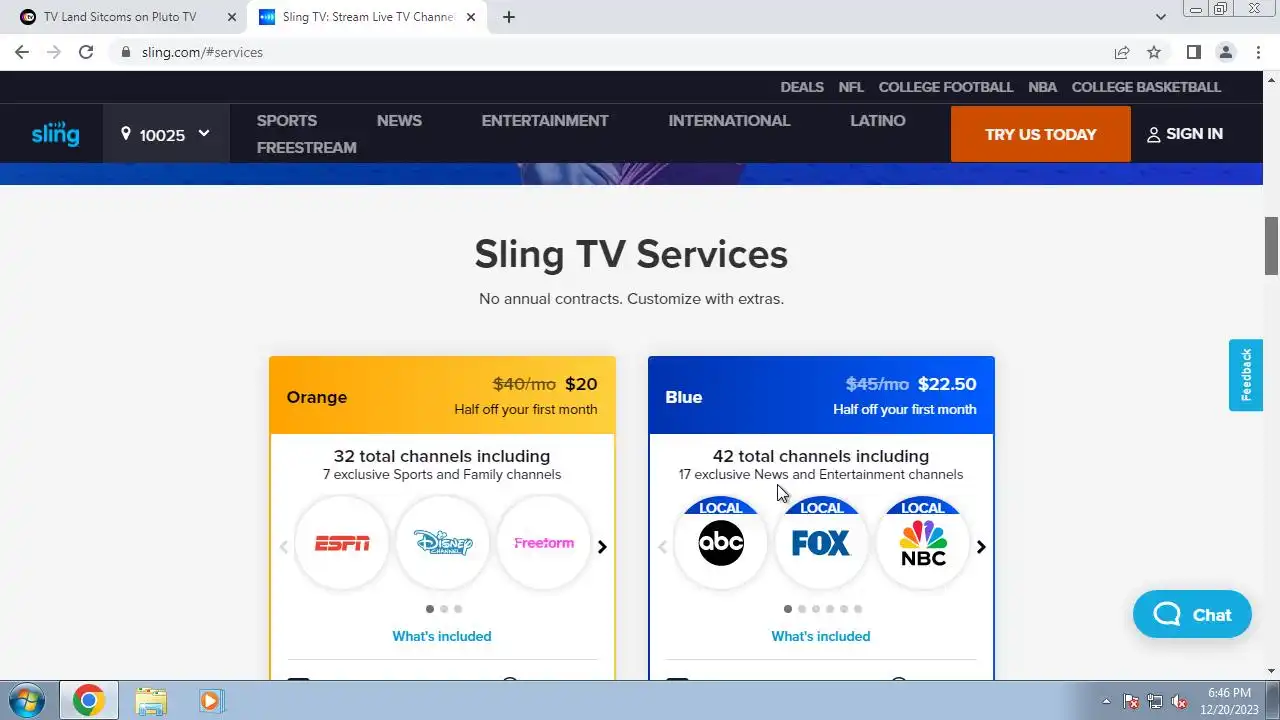Click the Blue plan header
1280x720 pixels.
coord(821,396)
